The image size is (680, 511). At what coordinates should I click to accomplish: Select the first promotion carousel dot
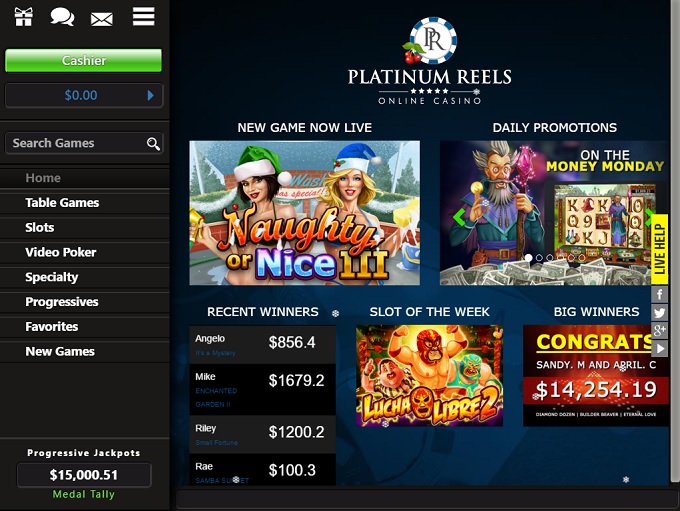(529, 257)
